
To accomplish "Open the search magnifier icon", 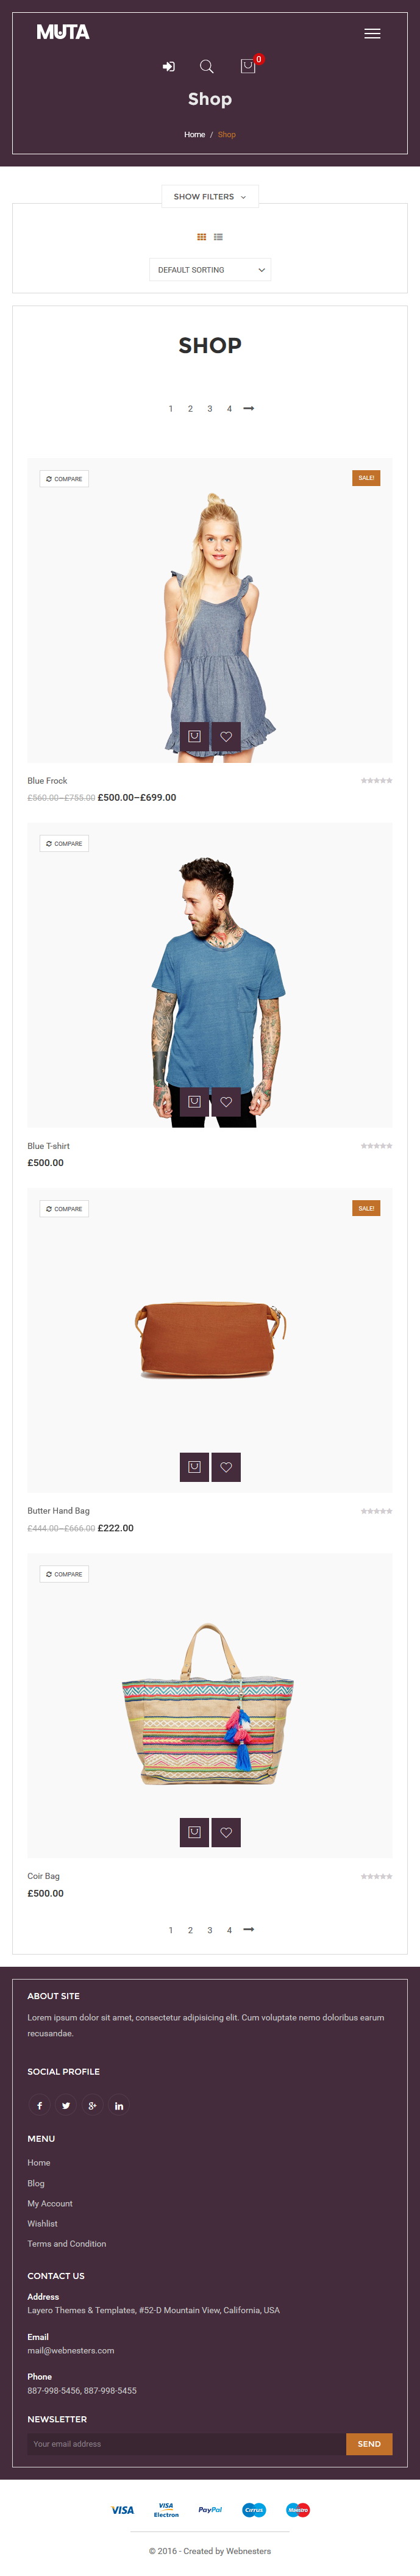I will (x=207, y=66).
